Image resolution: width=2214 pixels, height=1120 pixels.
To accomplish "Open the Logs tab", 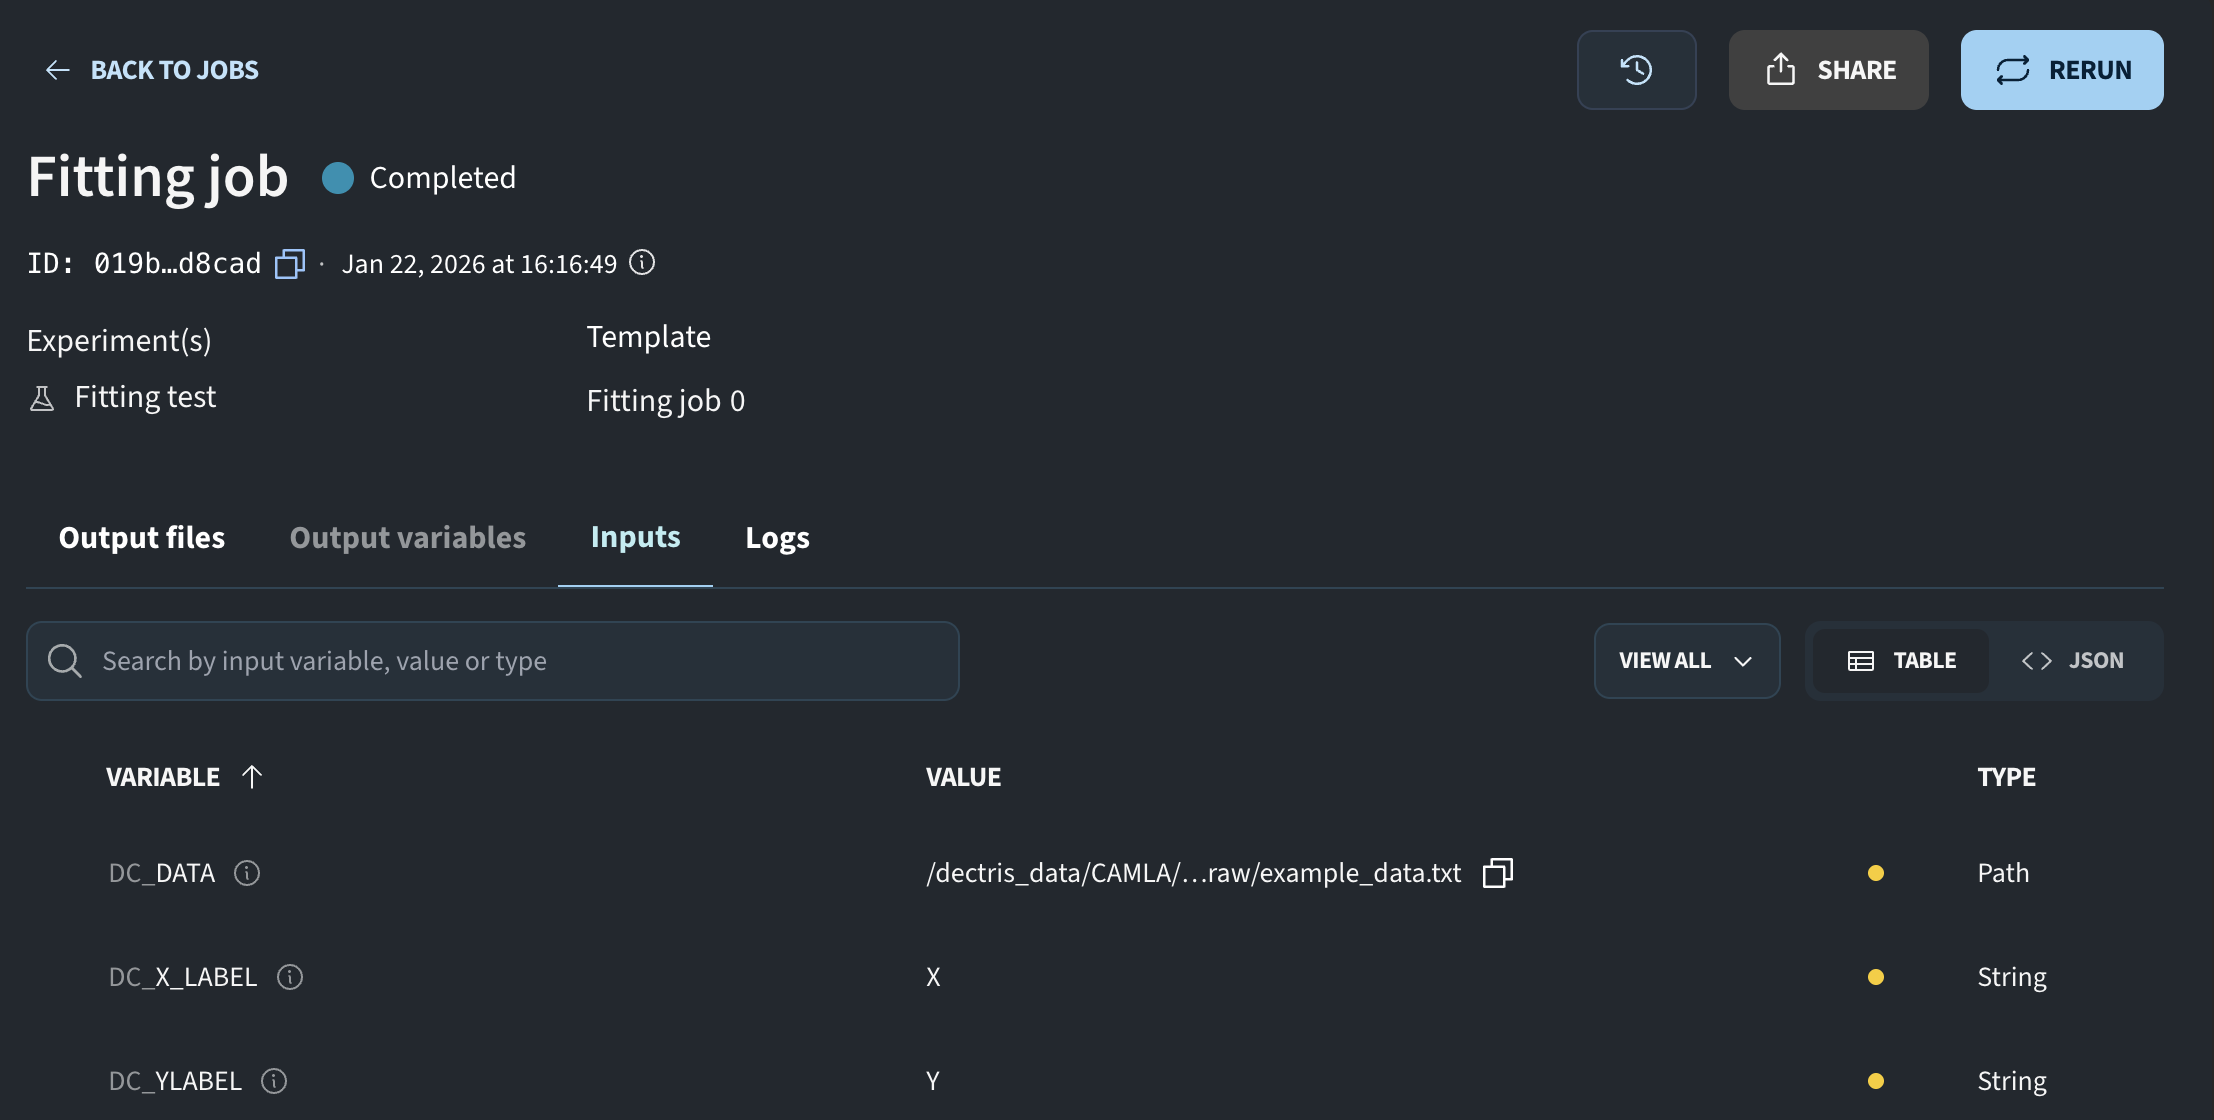I will coord(777,538).
